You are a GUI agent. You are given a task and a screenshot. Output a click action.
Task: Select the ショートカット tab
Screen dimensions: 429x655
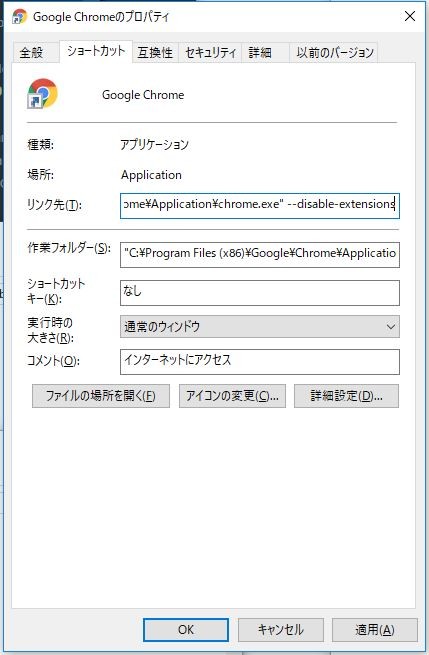click(96, 51)
